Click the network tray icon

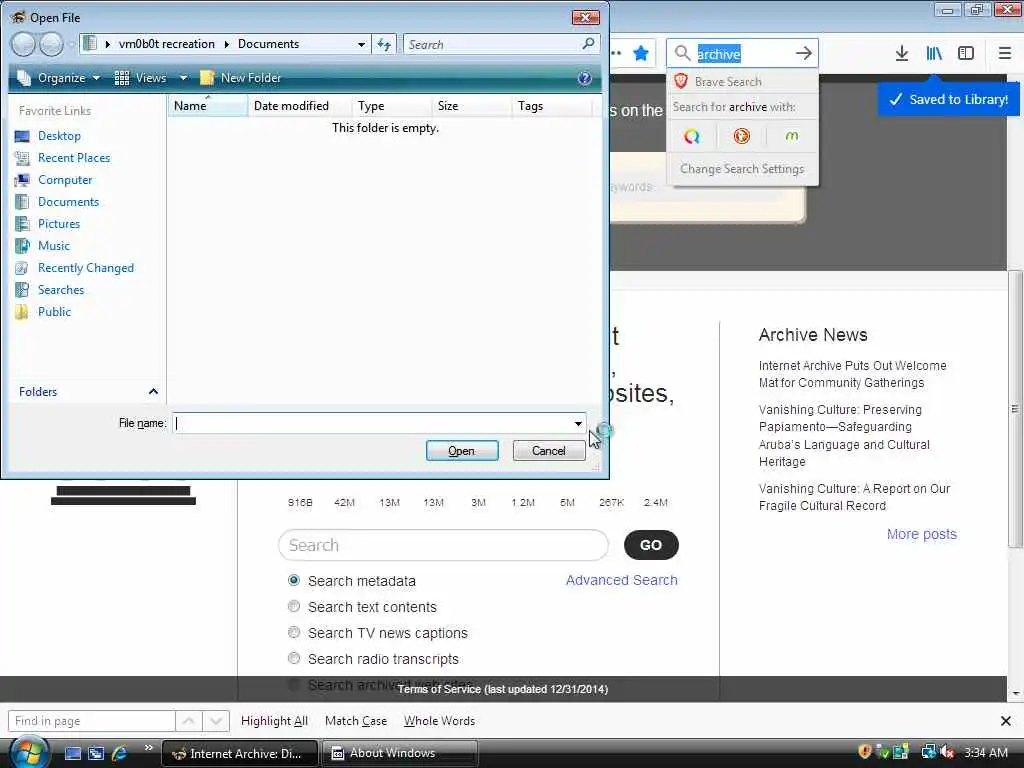pyautogui.click(x=928, y=752)
